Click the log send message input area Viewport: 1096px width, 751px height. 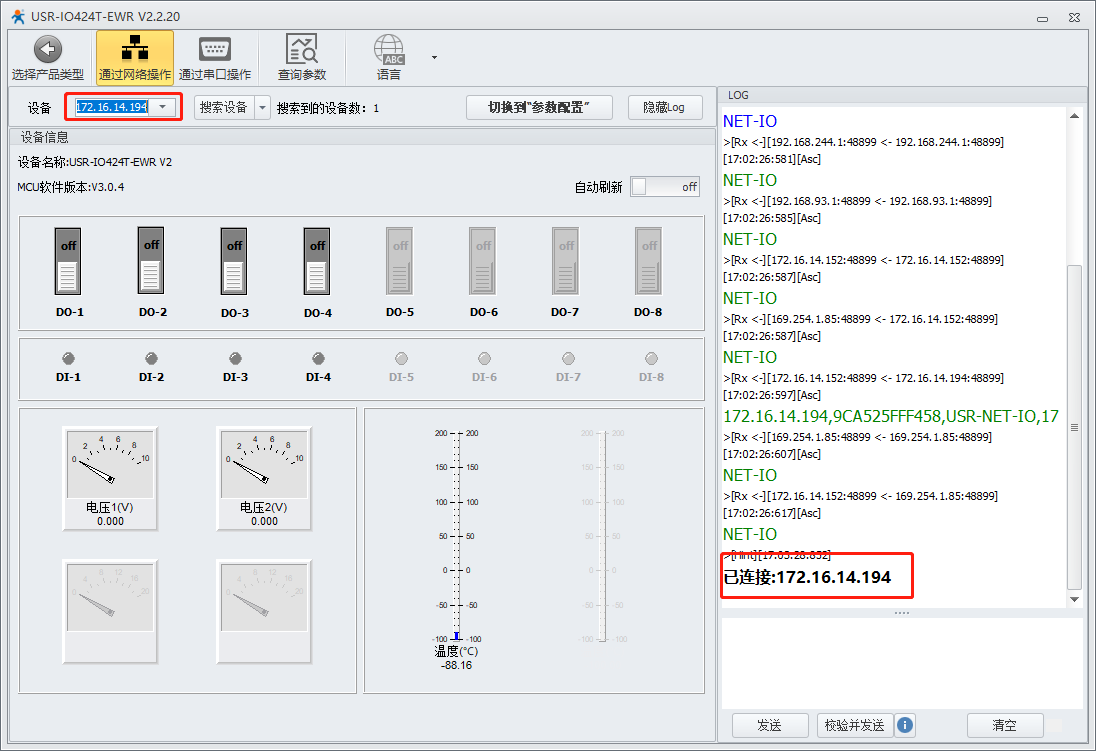coord(902,663)
